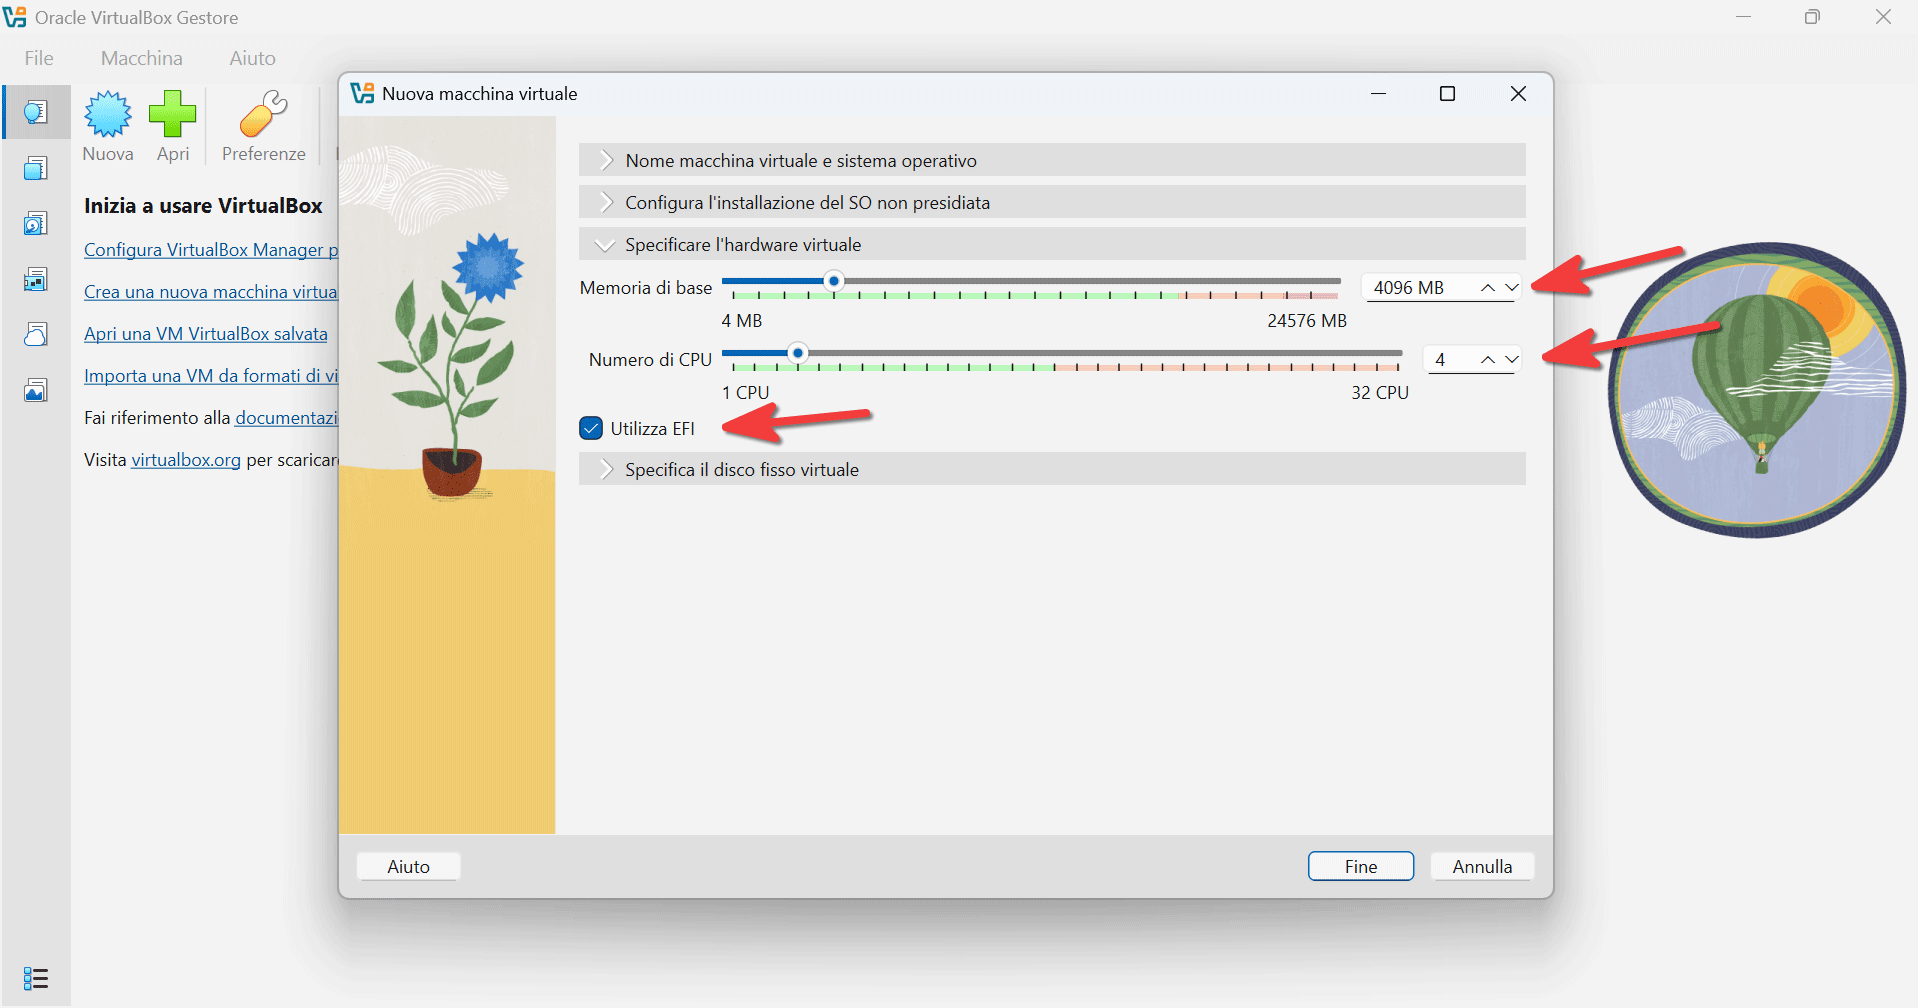Screen dimensions: 1918x1008
Task: Open the Macchina menu
Action: tap(142, 58)
